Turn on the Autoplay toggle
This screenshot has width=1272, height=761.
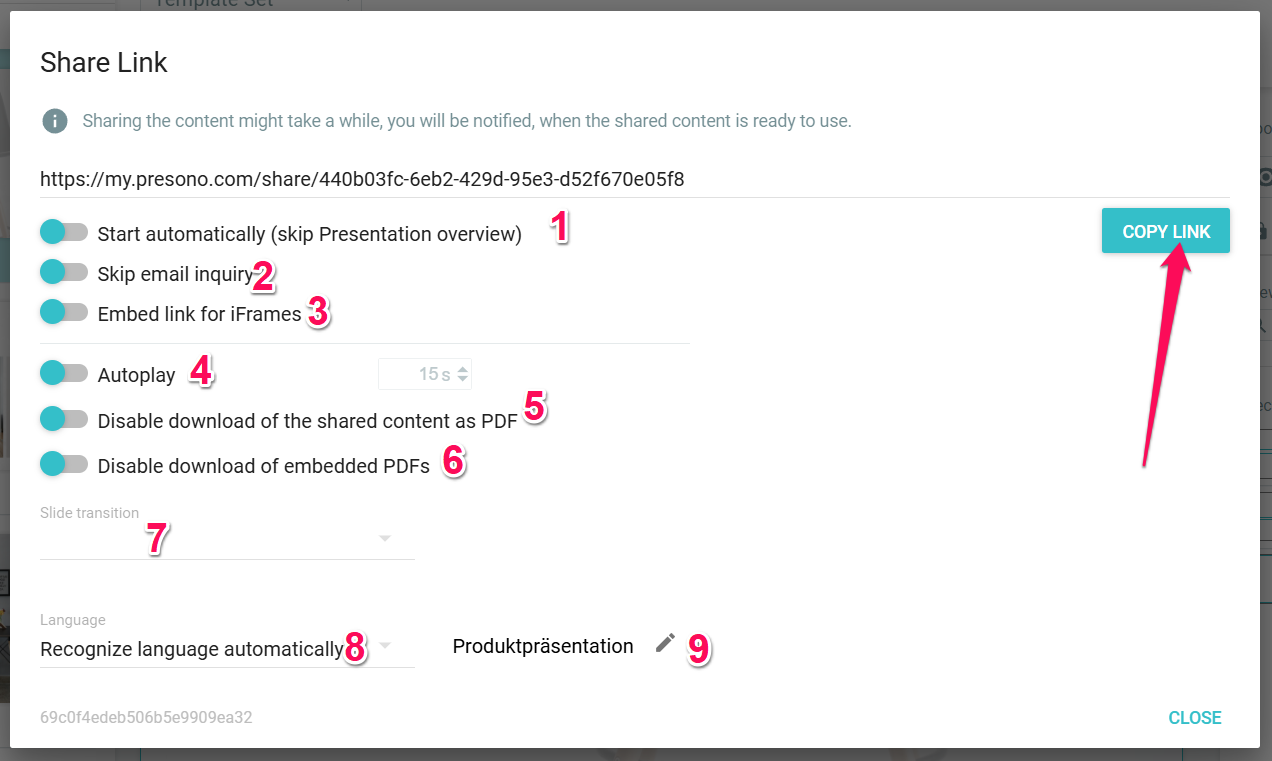(x=64, y=374)
